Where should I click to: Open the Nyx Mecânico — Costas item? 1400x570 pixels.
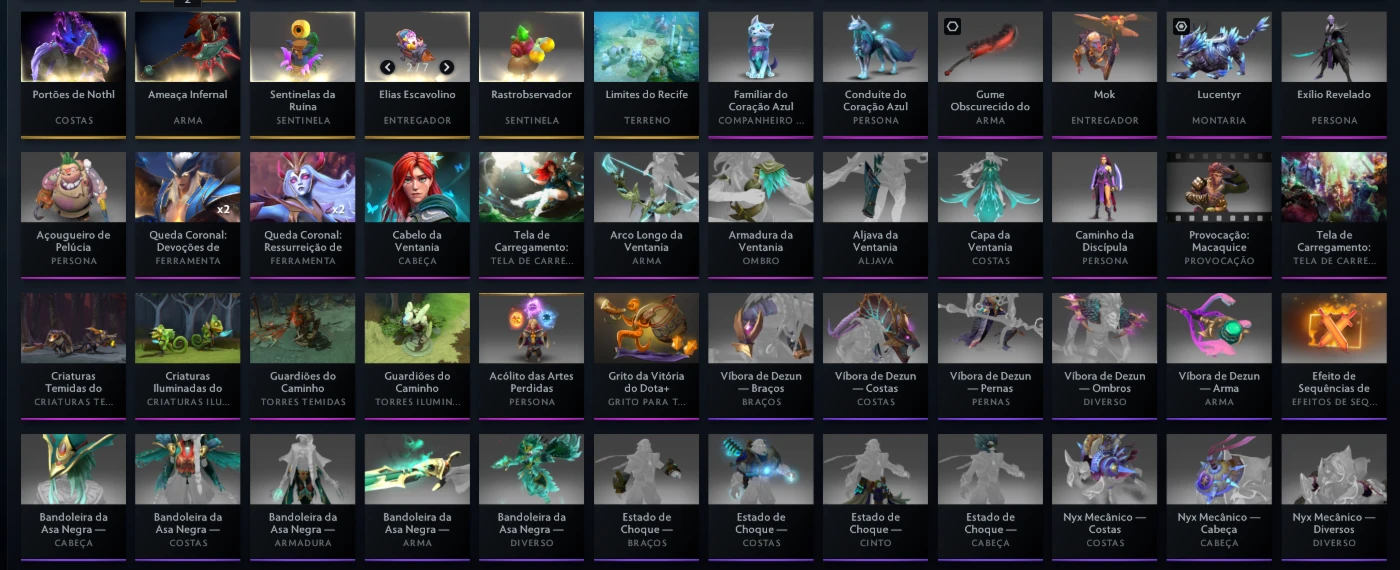click(1104, 497)
